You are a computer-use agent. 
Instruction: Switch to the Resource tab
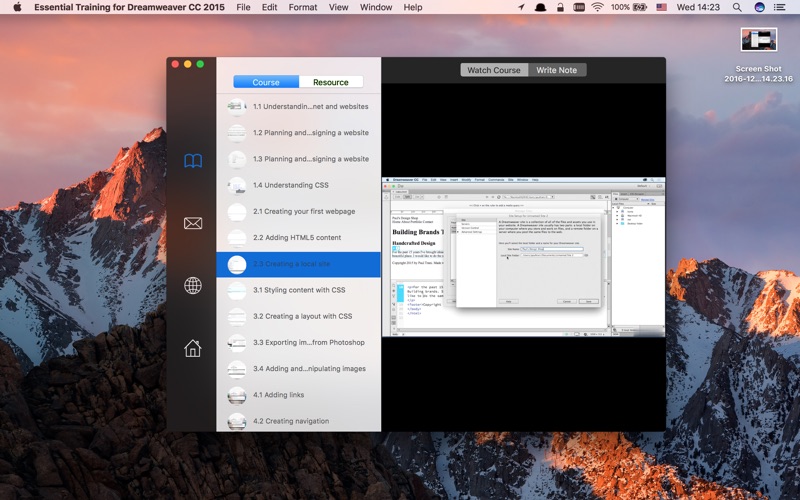[331, 82]
